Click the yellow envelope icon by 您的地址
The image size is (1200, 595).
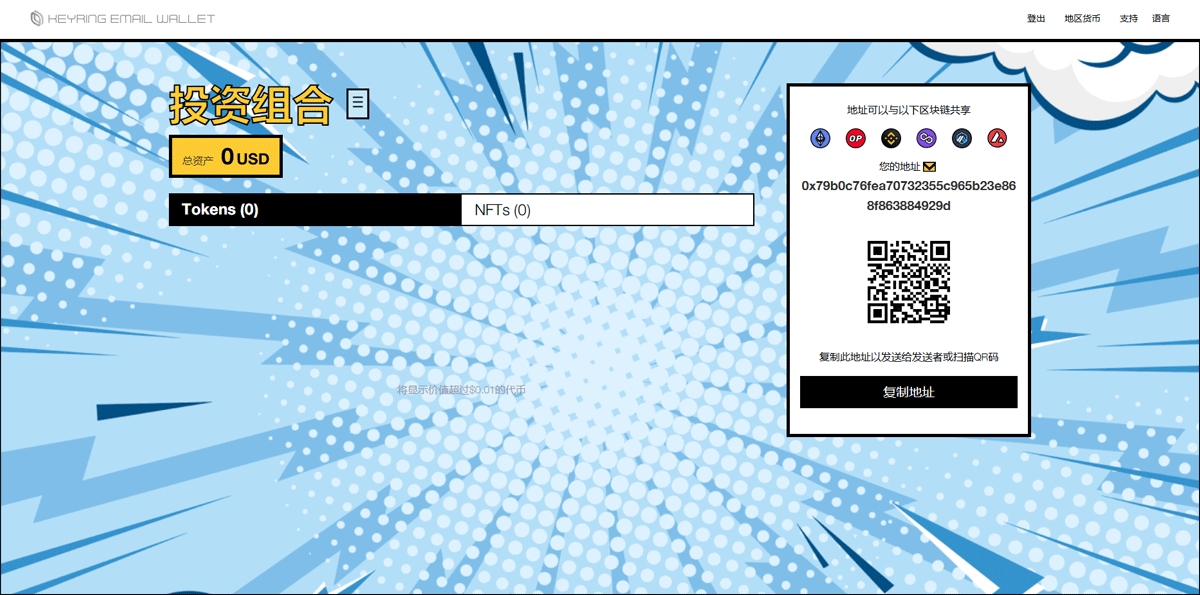pyautogui.click(x=929, y=166)
